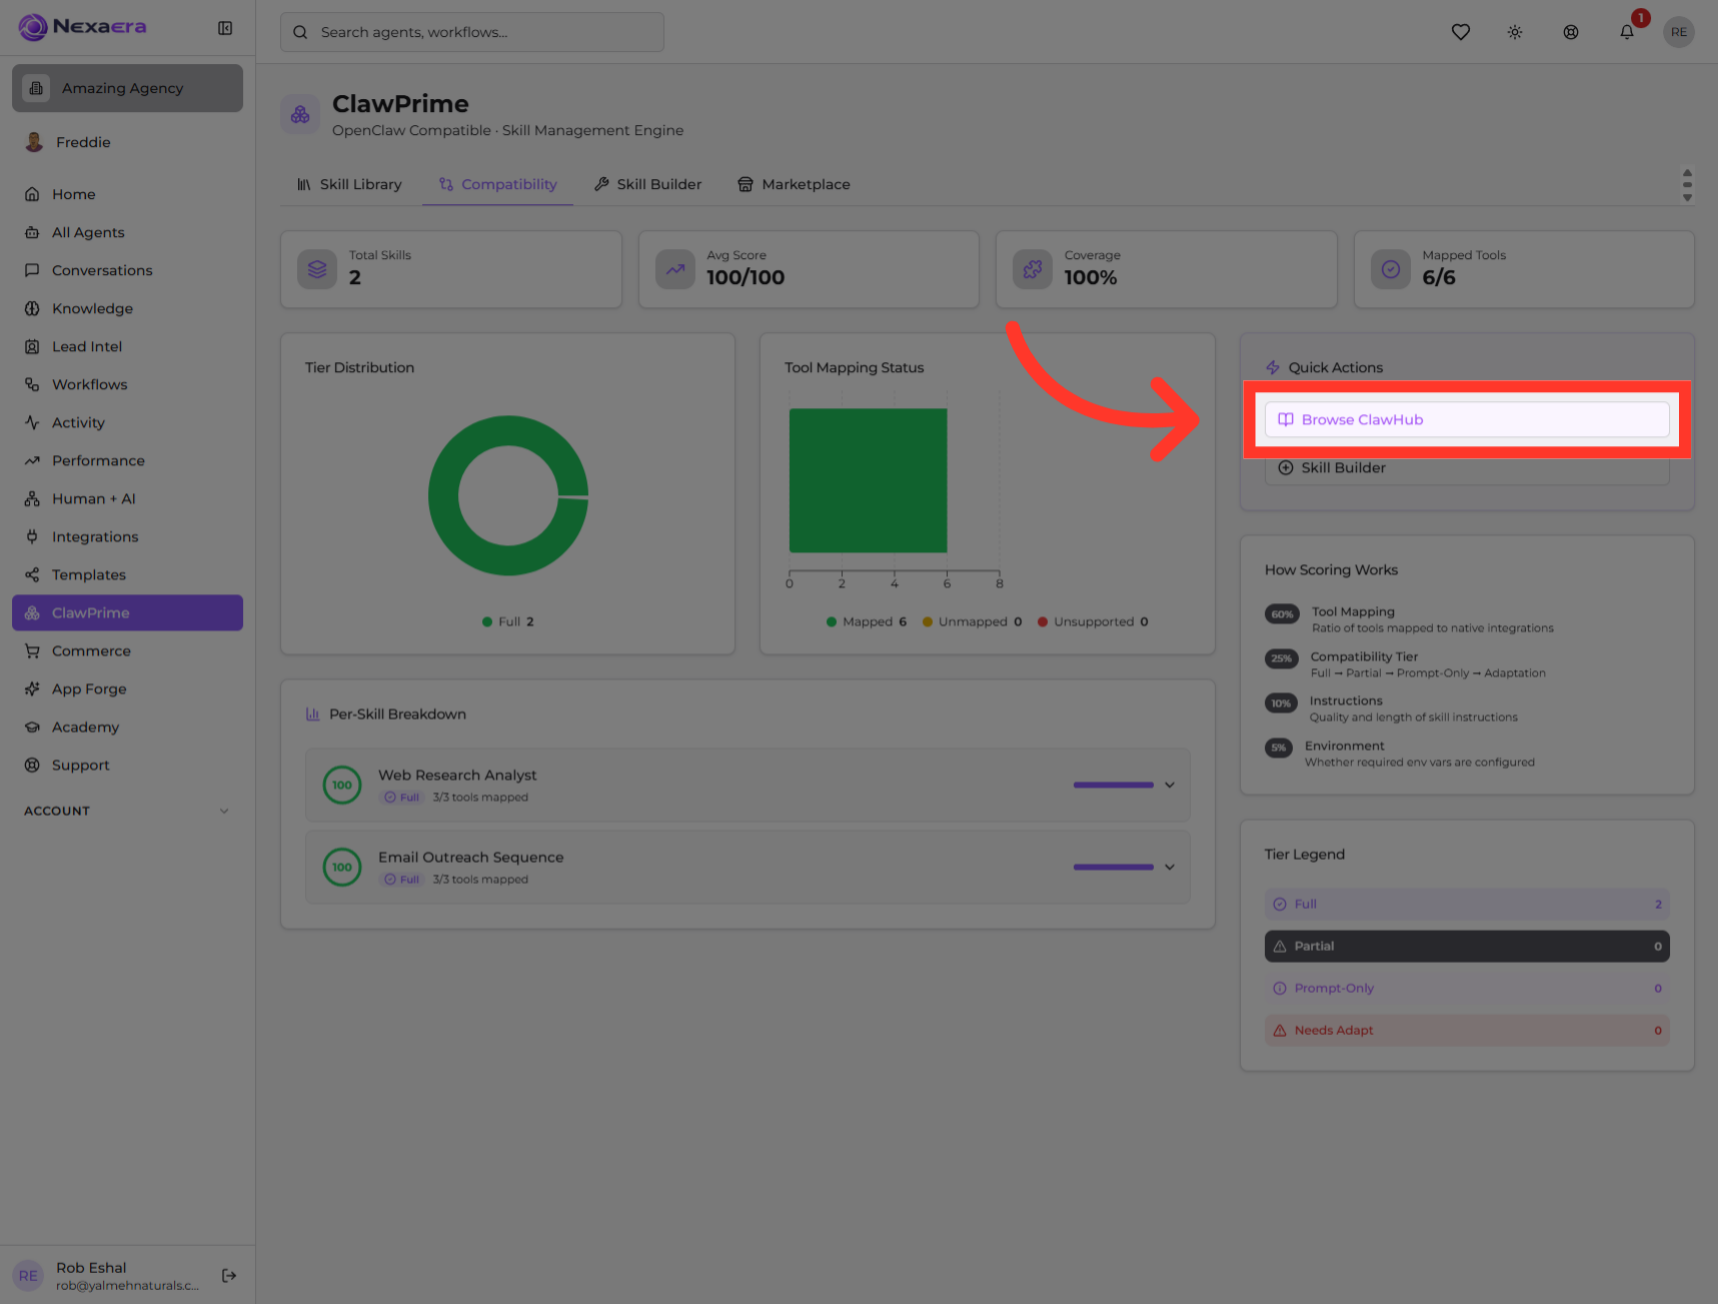This screenshot has width=1718, height=1304.
Task: Click the Integrations plug icon
Action: 32,536
